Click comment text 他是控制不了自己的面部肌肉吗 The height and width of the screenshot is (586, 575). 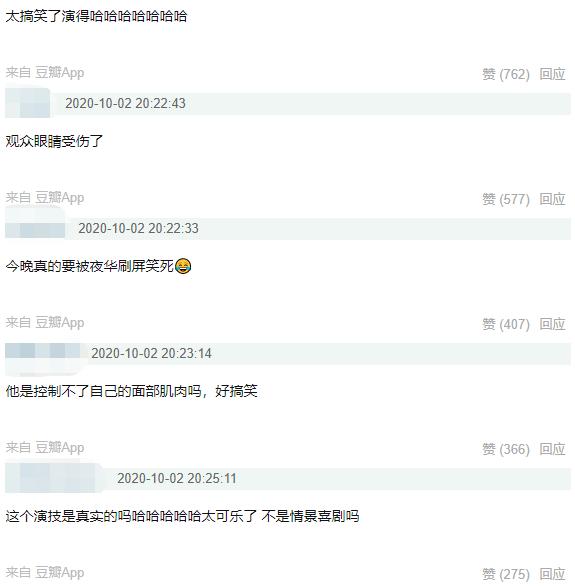coord(103,391)
